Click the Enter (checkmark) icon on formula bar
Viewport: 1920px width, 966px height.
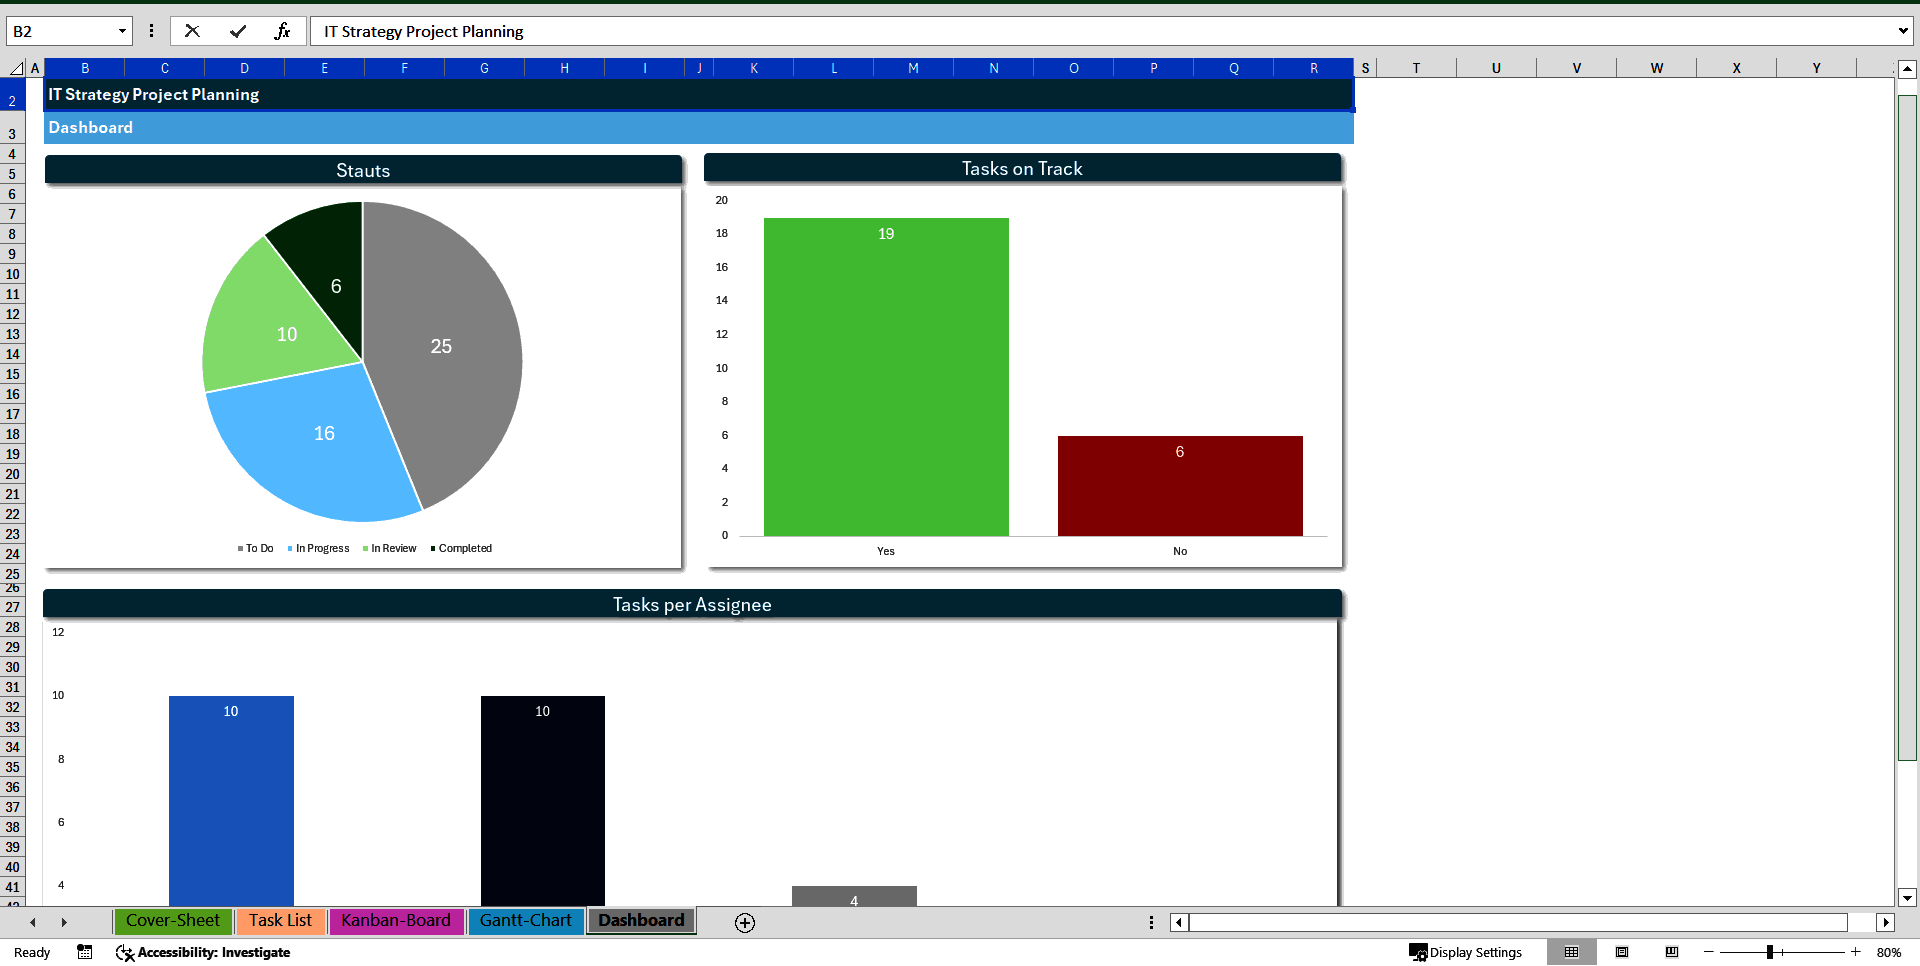tap(238, 31)
